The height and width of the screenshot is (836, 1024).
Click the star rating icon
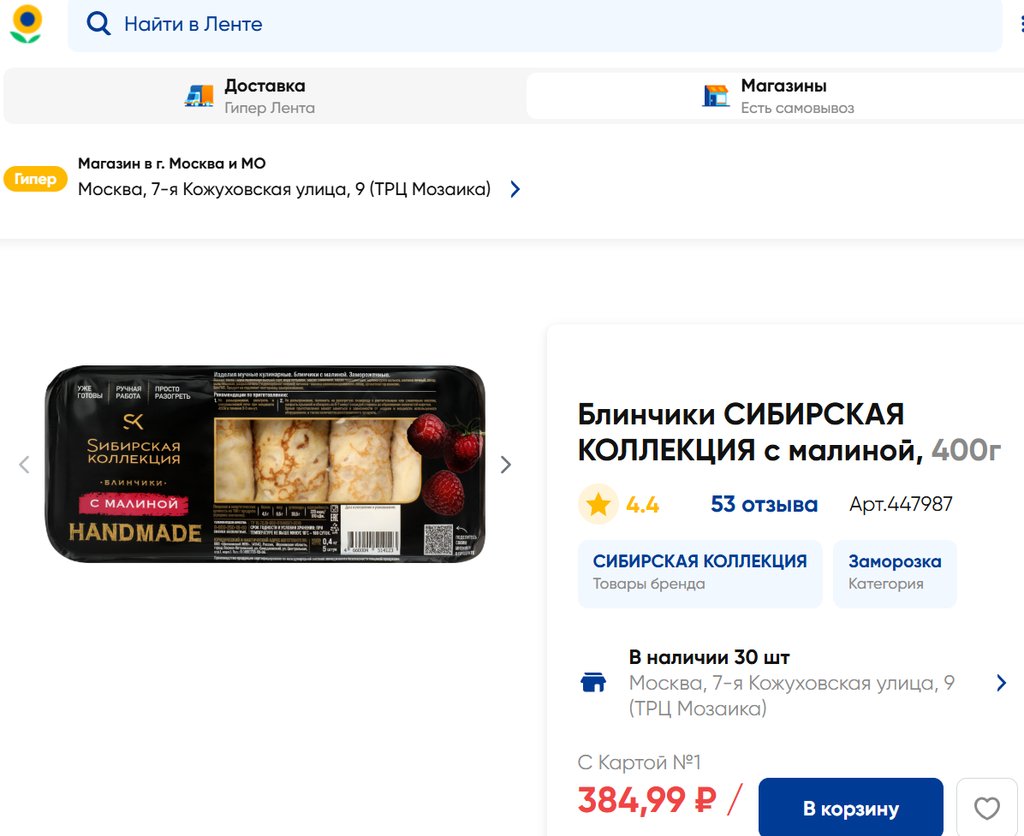[x=598, y=504]
